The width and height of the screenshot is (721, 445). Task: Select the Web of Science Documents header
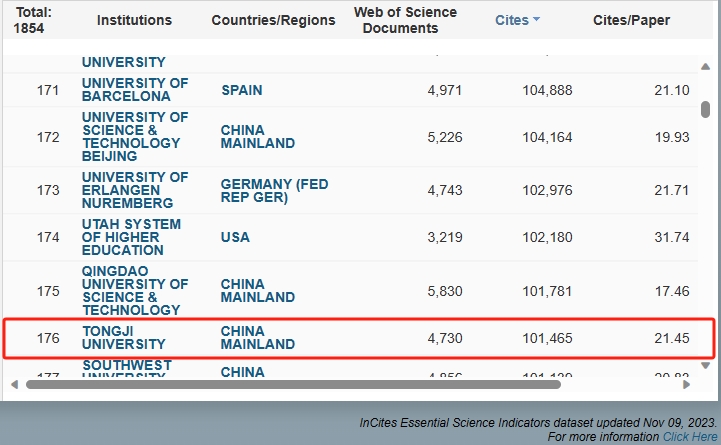click(x=406, y=20)
